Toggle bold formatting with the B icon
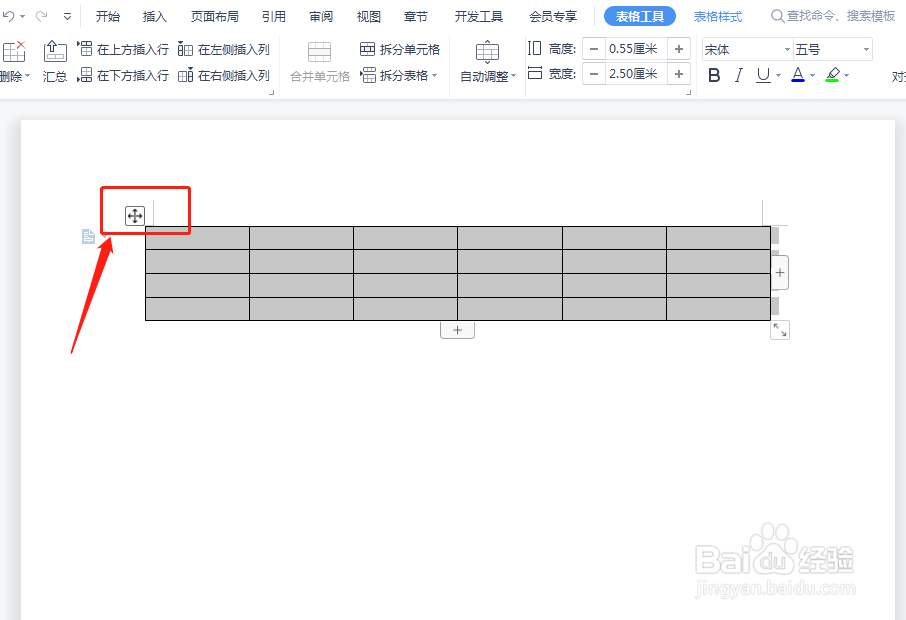This screenshot has height=620, width=906. [713, 74]
